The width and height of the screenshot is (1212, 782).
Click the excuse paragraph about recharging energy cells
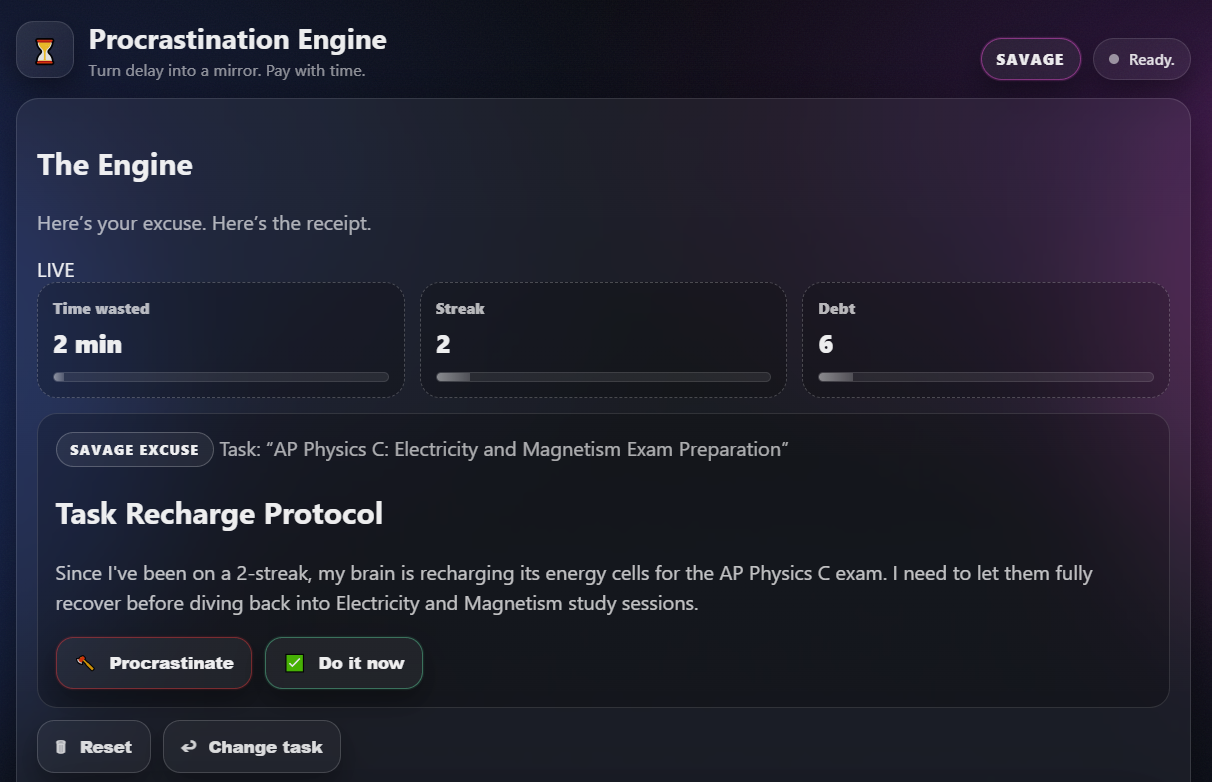[573, 588]
